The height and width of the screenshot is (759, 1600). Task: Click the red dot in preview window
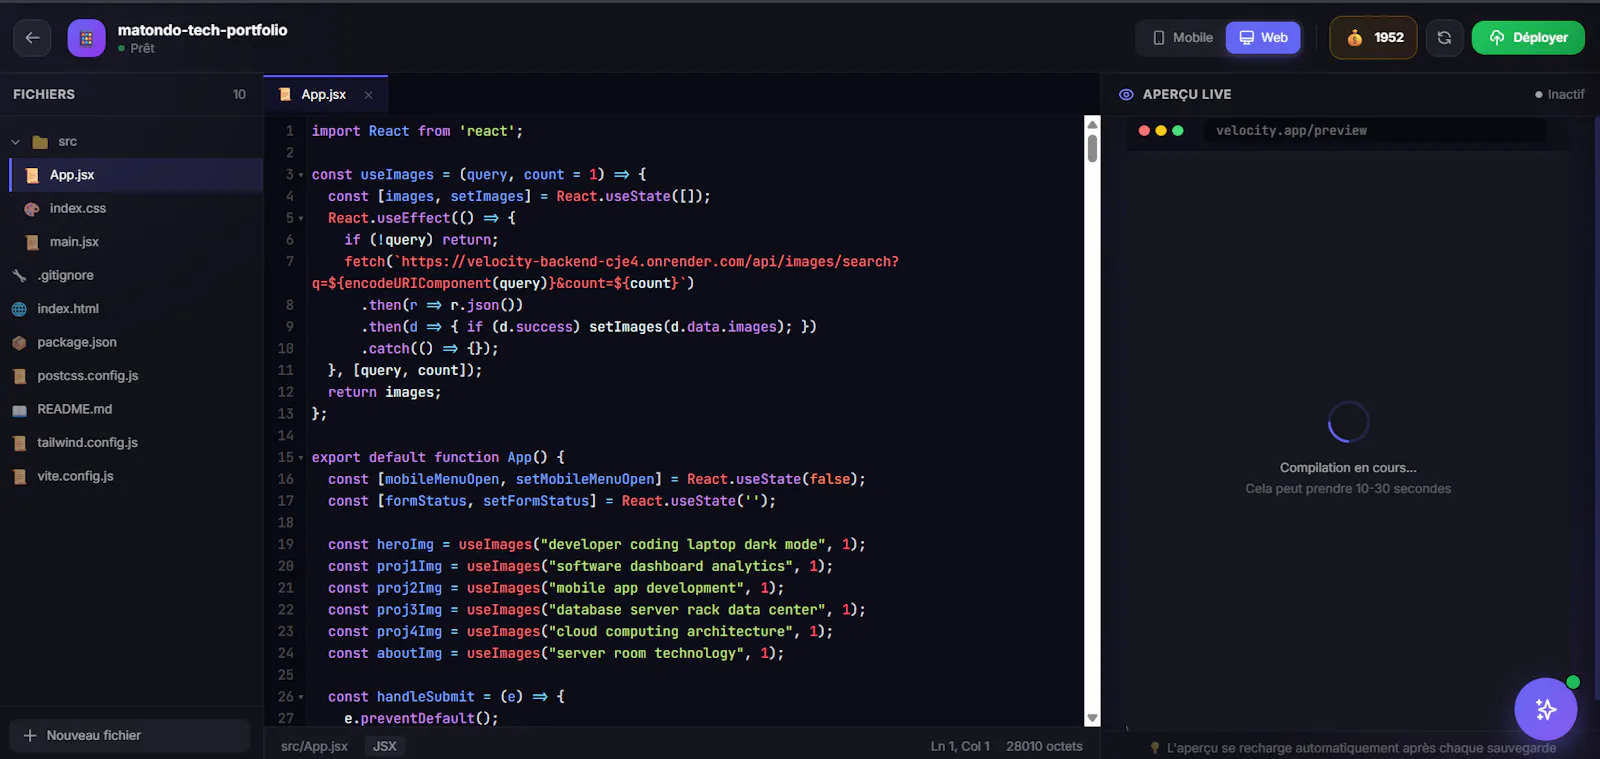pyautogui.click(x=1144, y=131)
